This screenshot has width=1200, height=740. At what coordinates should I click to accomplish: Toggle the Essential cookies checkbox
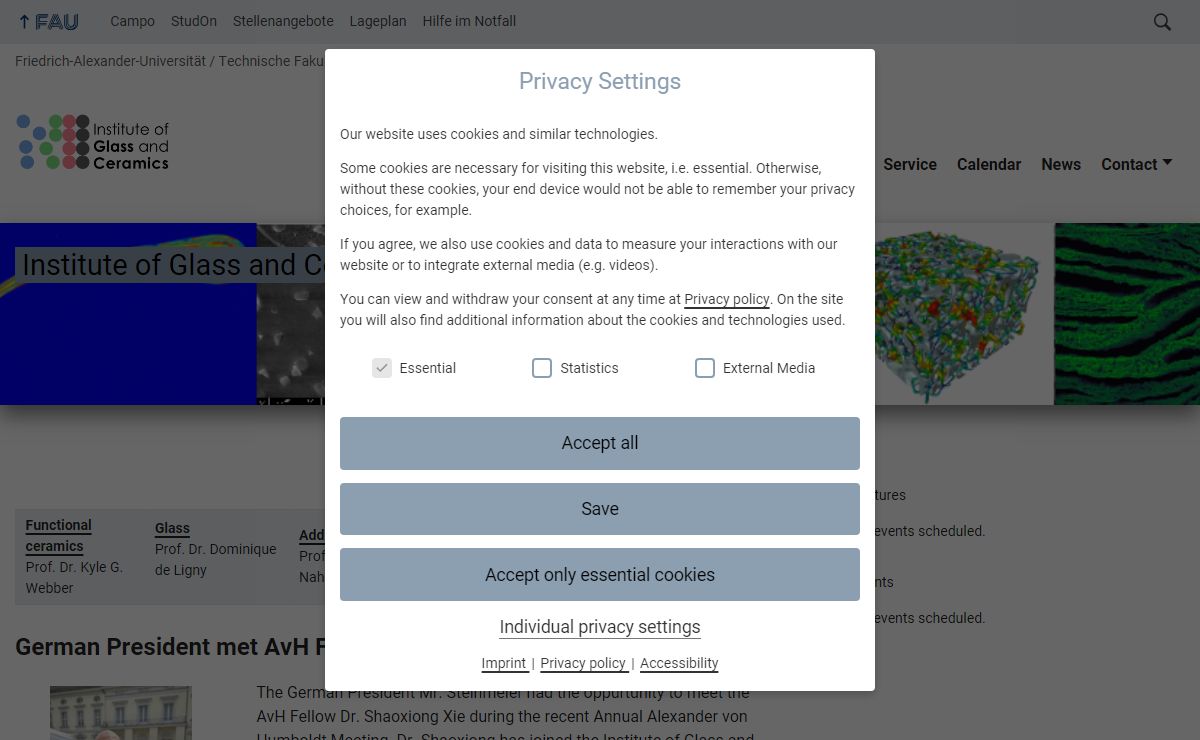coord(382,368)
